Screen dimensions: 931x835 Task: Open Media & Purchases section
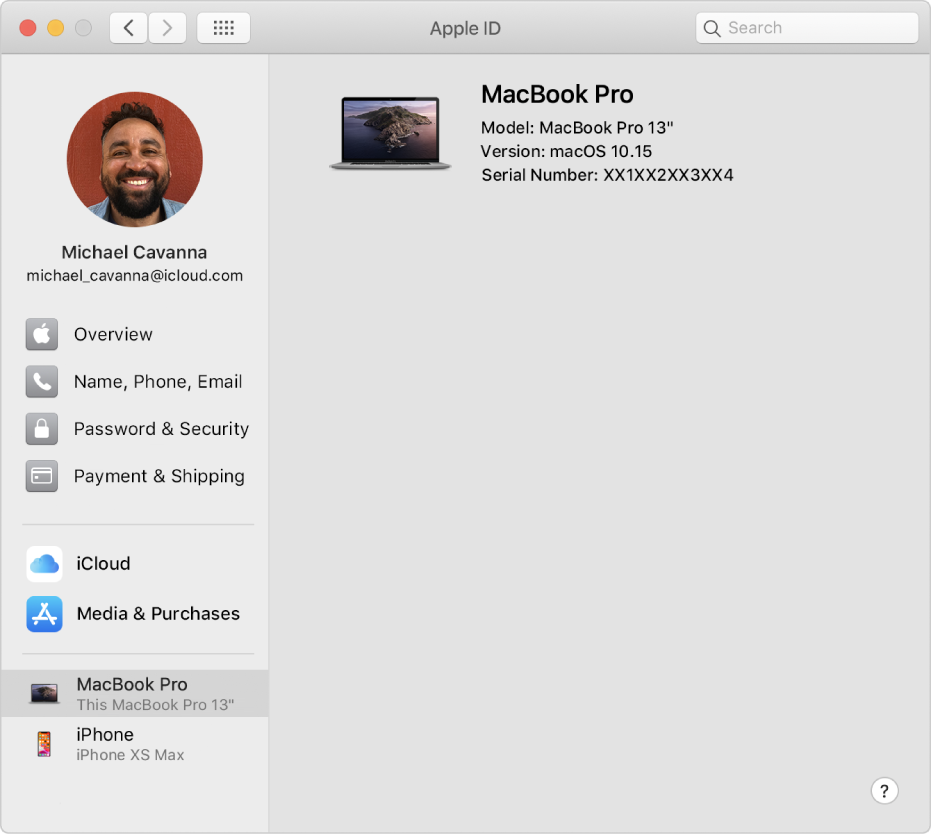point(158,613)
